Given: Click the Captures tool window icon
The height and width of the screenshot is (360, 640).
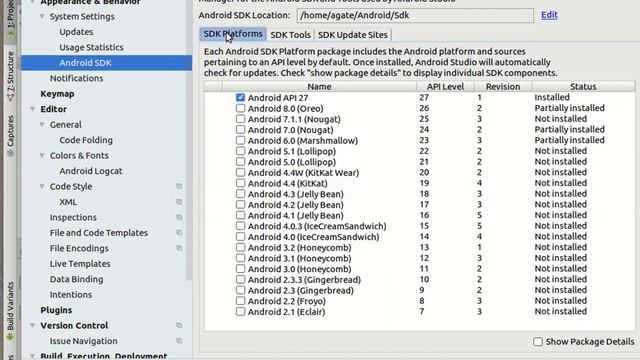Looking at the screenshot, I should click(10, 153).
